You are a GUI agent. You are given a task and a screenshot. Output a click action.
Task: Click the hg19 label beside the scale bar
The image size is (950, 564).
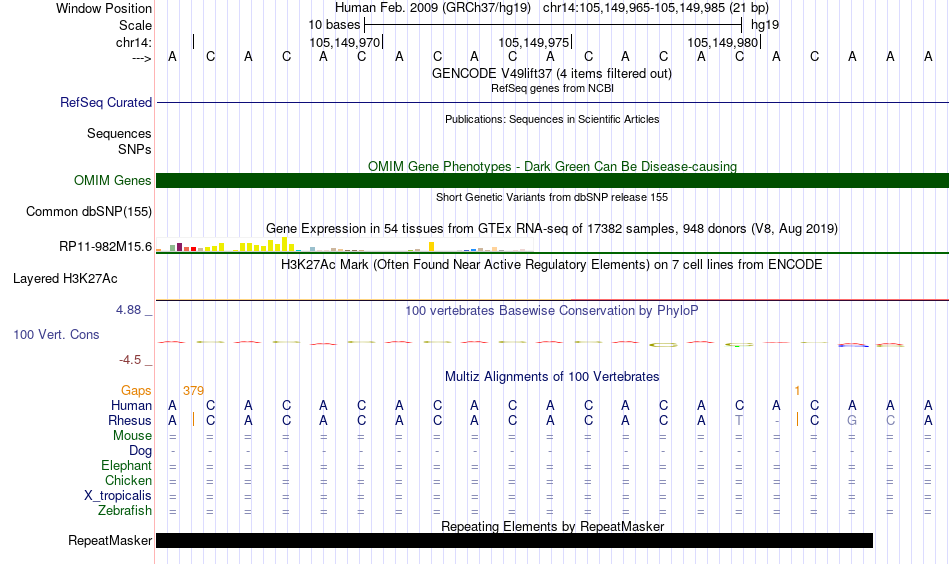coord(765,25)
